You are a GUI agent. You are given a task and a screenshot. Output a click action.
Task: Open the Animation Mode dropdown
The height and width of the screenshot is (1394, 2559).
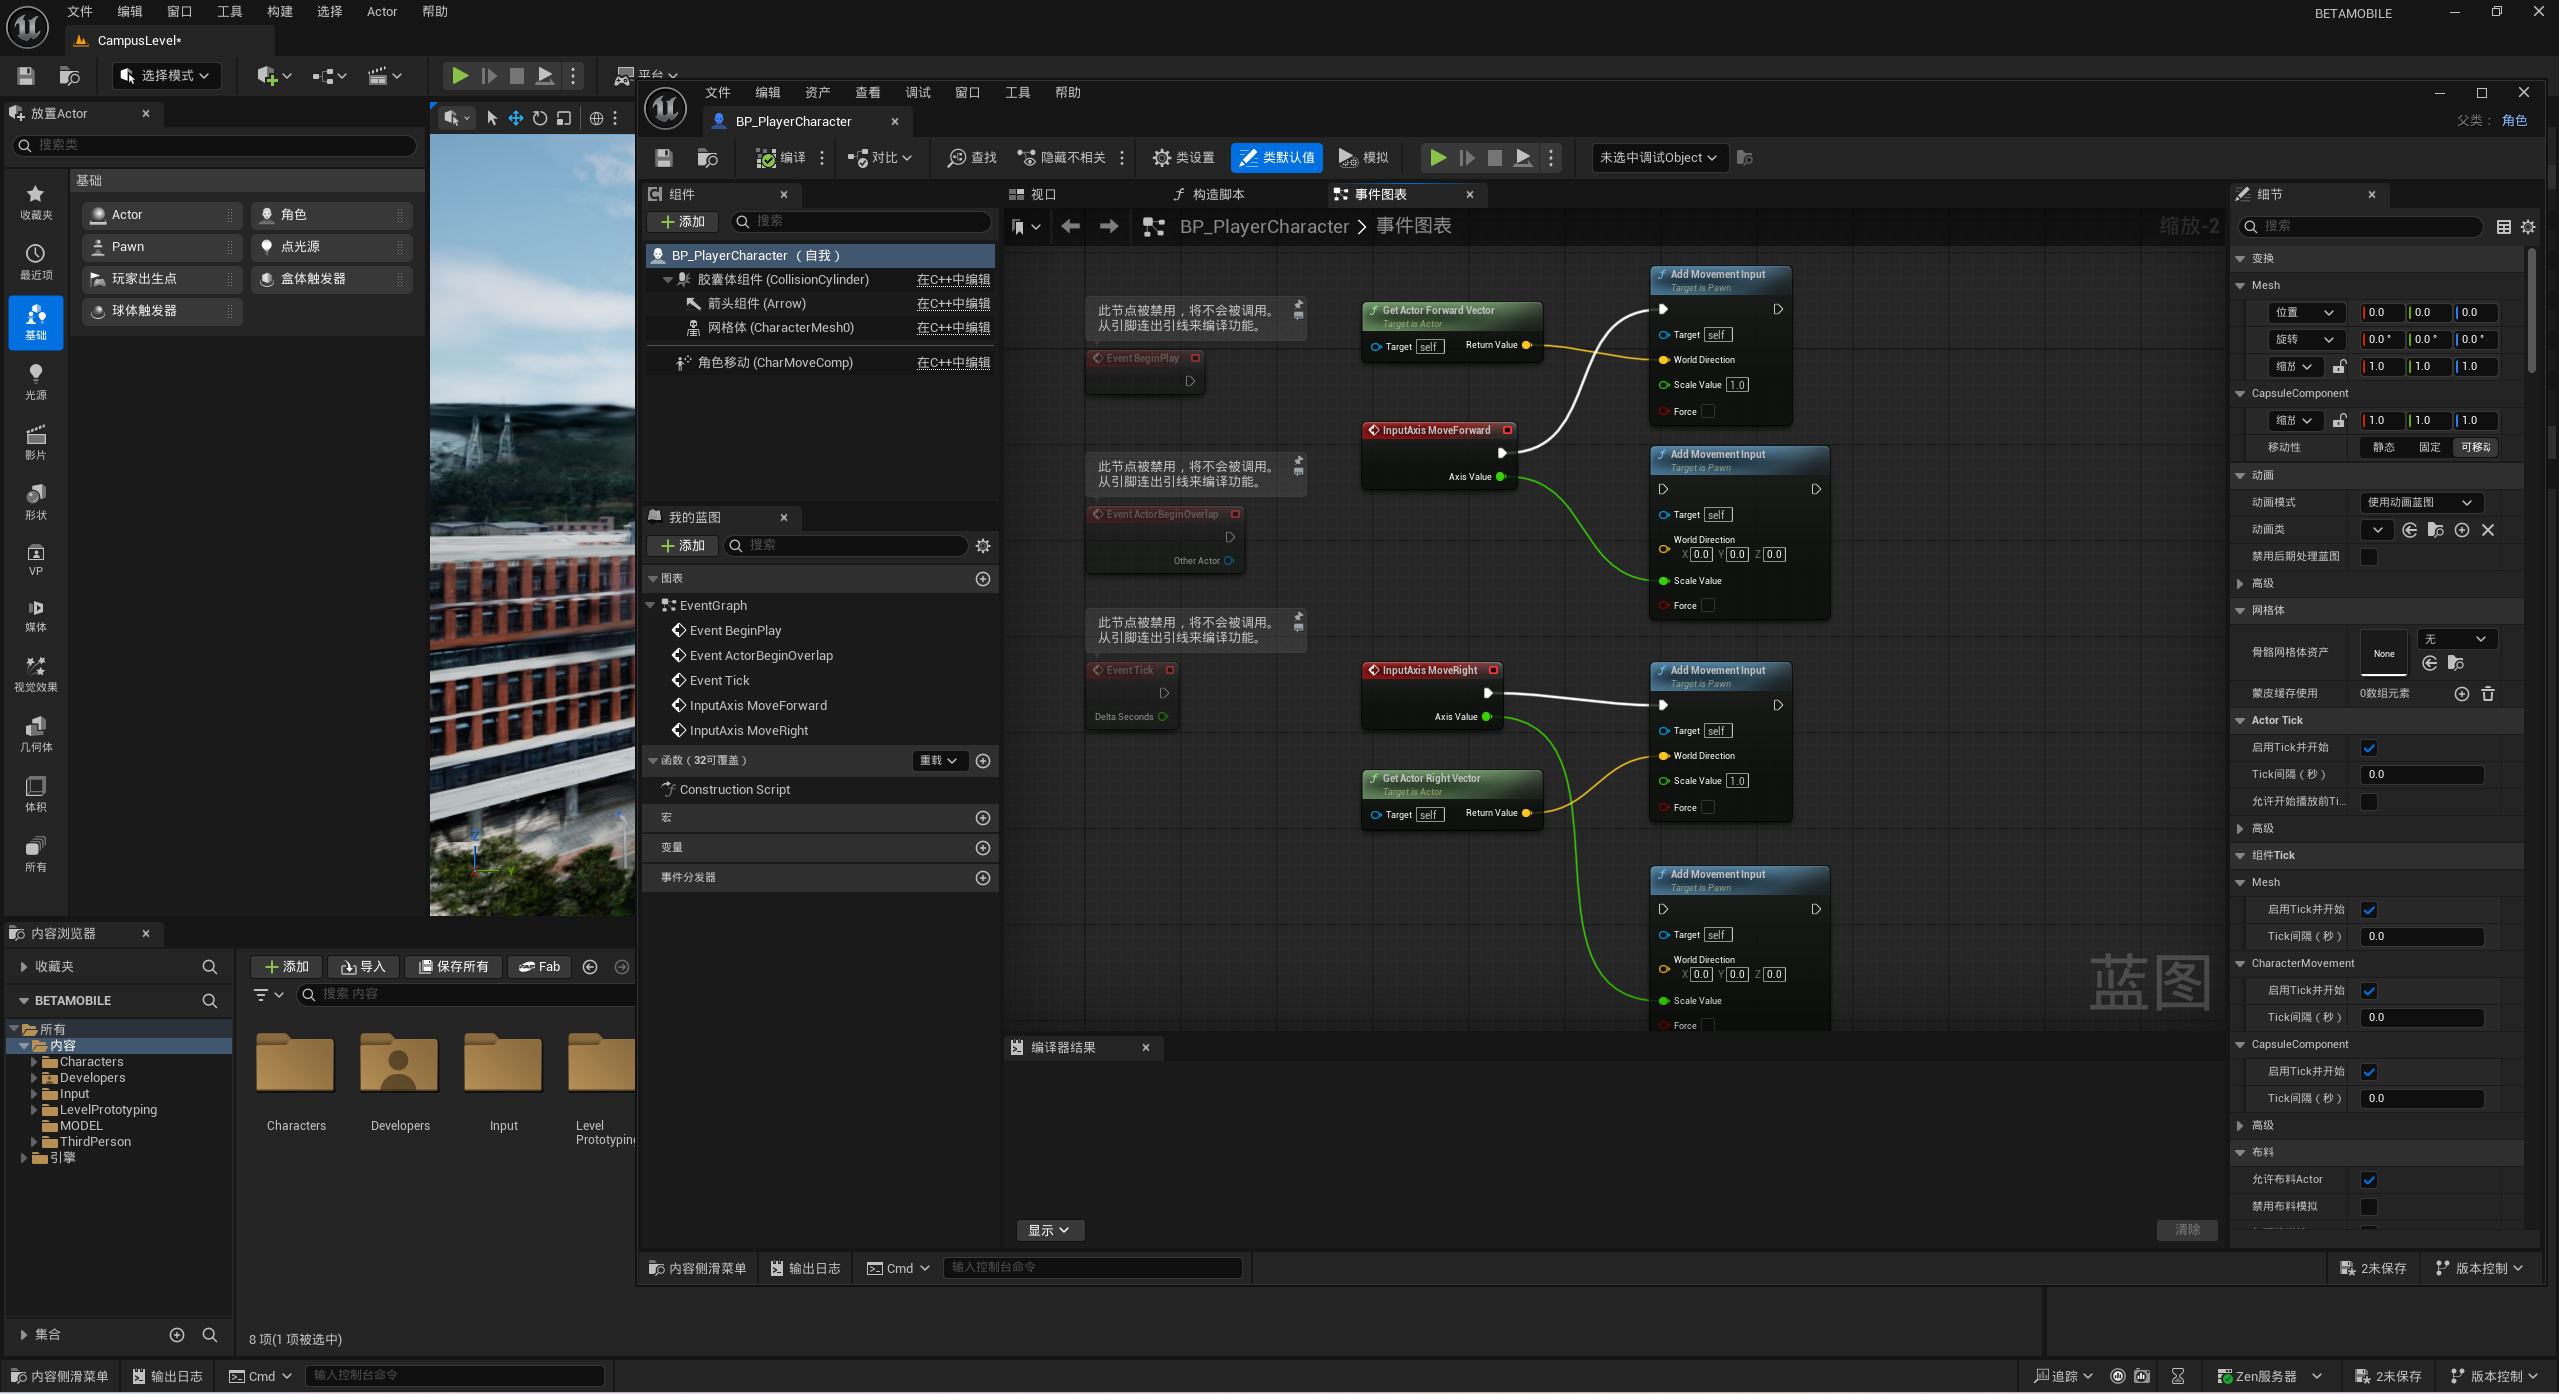click(2420, 503)
